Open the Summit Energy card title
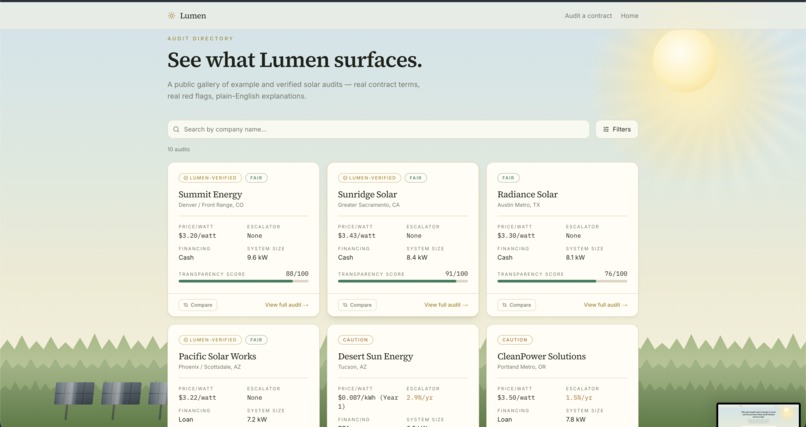Viewport: 806px width, 427px height. pyautogui.click(x=210, y=194)
